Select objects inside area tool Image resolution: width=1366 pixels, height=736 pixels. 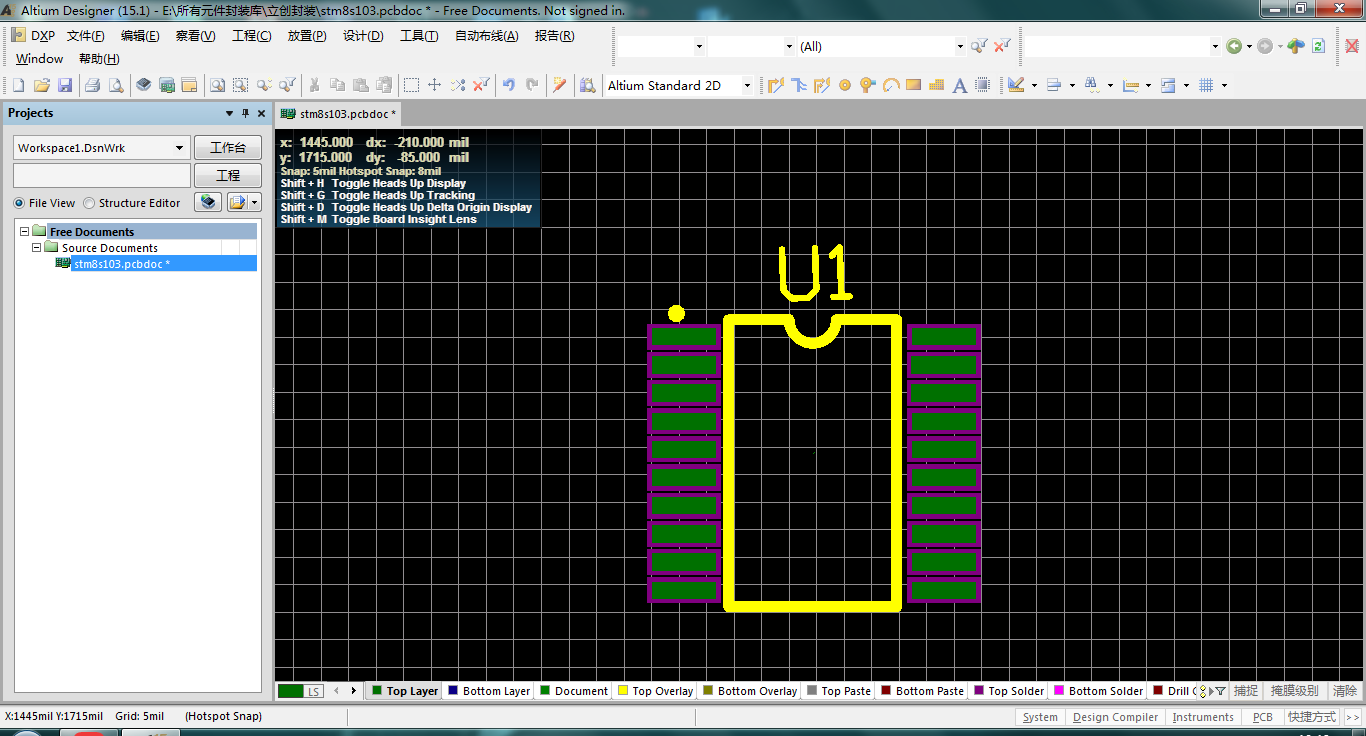click(411, 85)
